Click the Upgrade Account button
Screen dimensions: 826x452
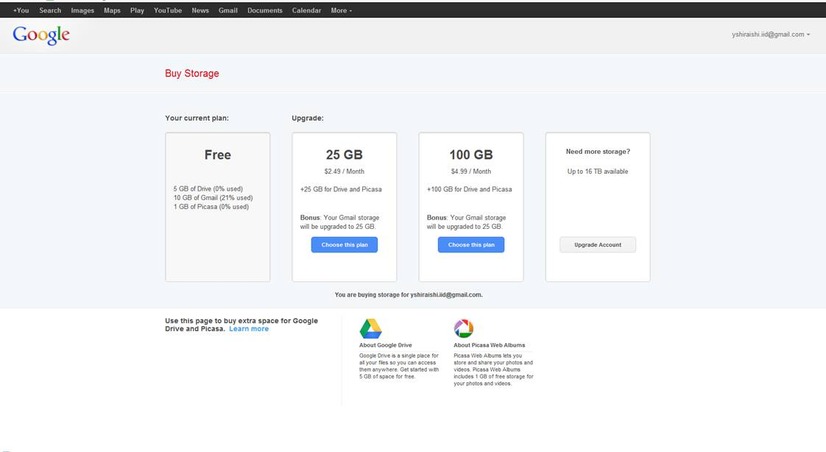(x=598, y=244)
